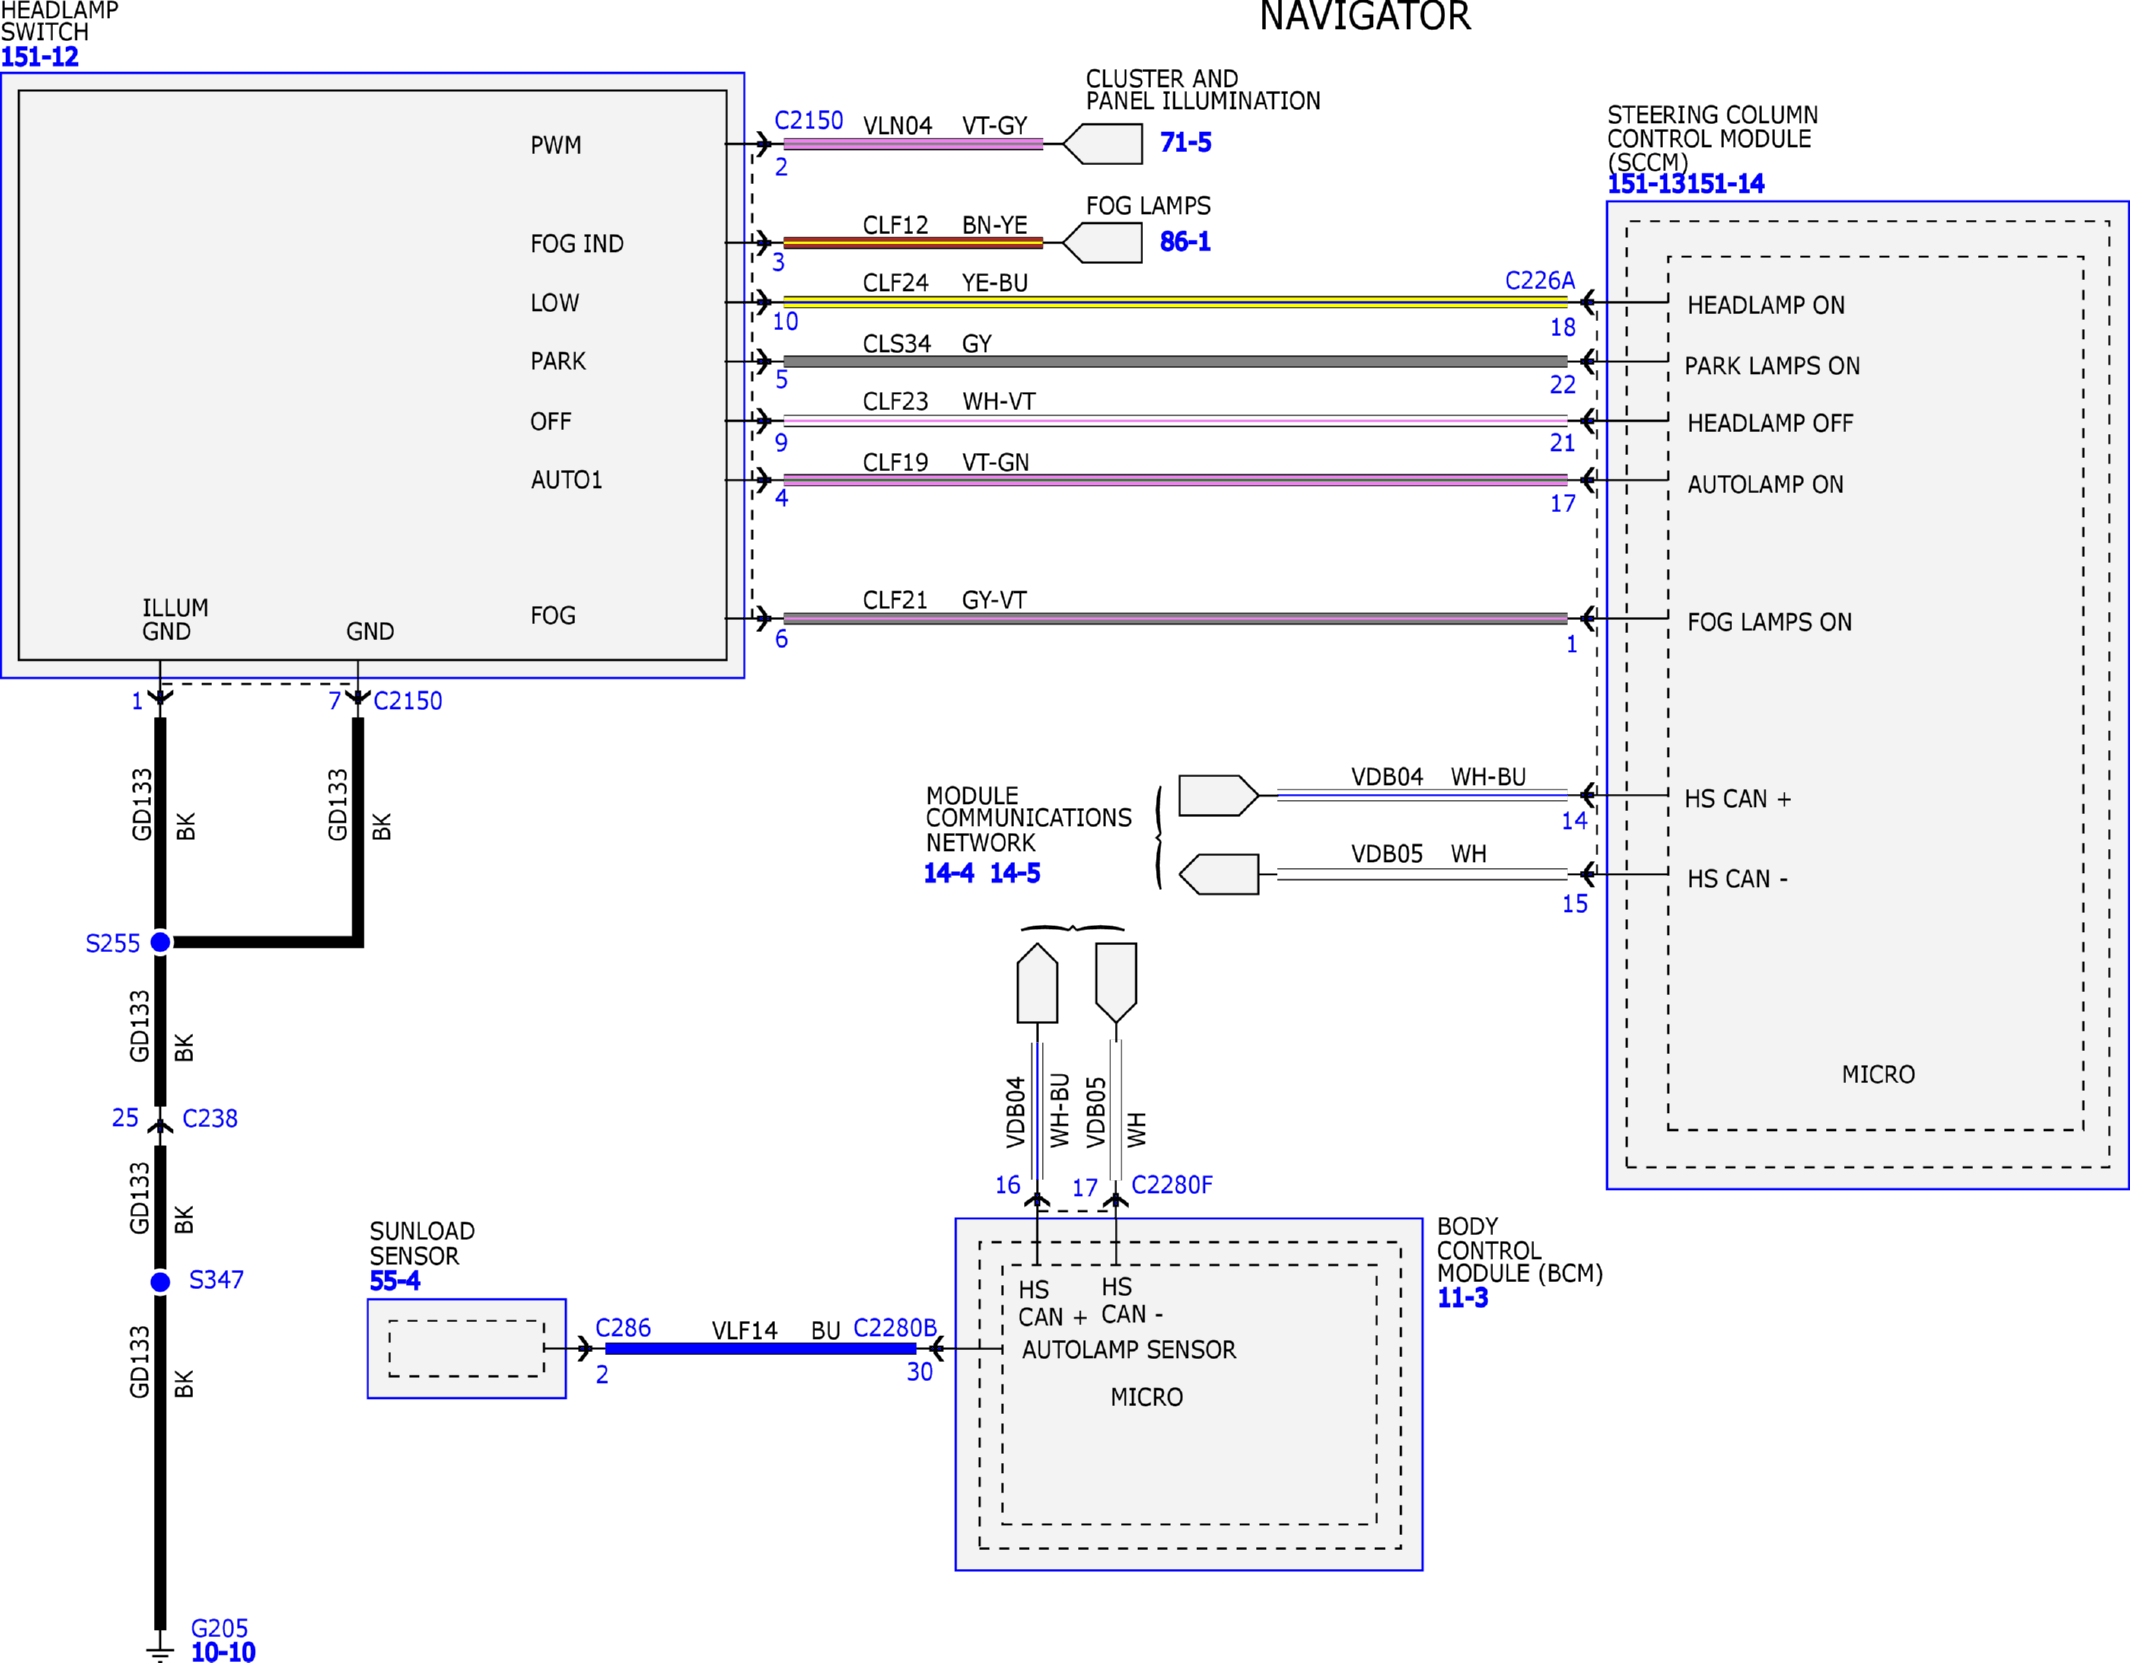Screen dimensions: 2130x1663
Task: Click the VT-GN wire color label
Action: [x=996, y=462]
